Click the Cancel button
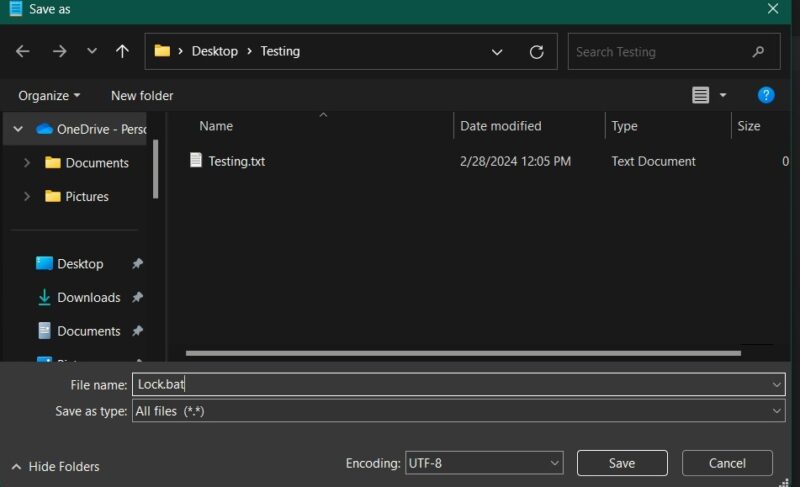 click(x=727, y=463)
